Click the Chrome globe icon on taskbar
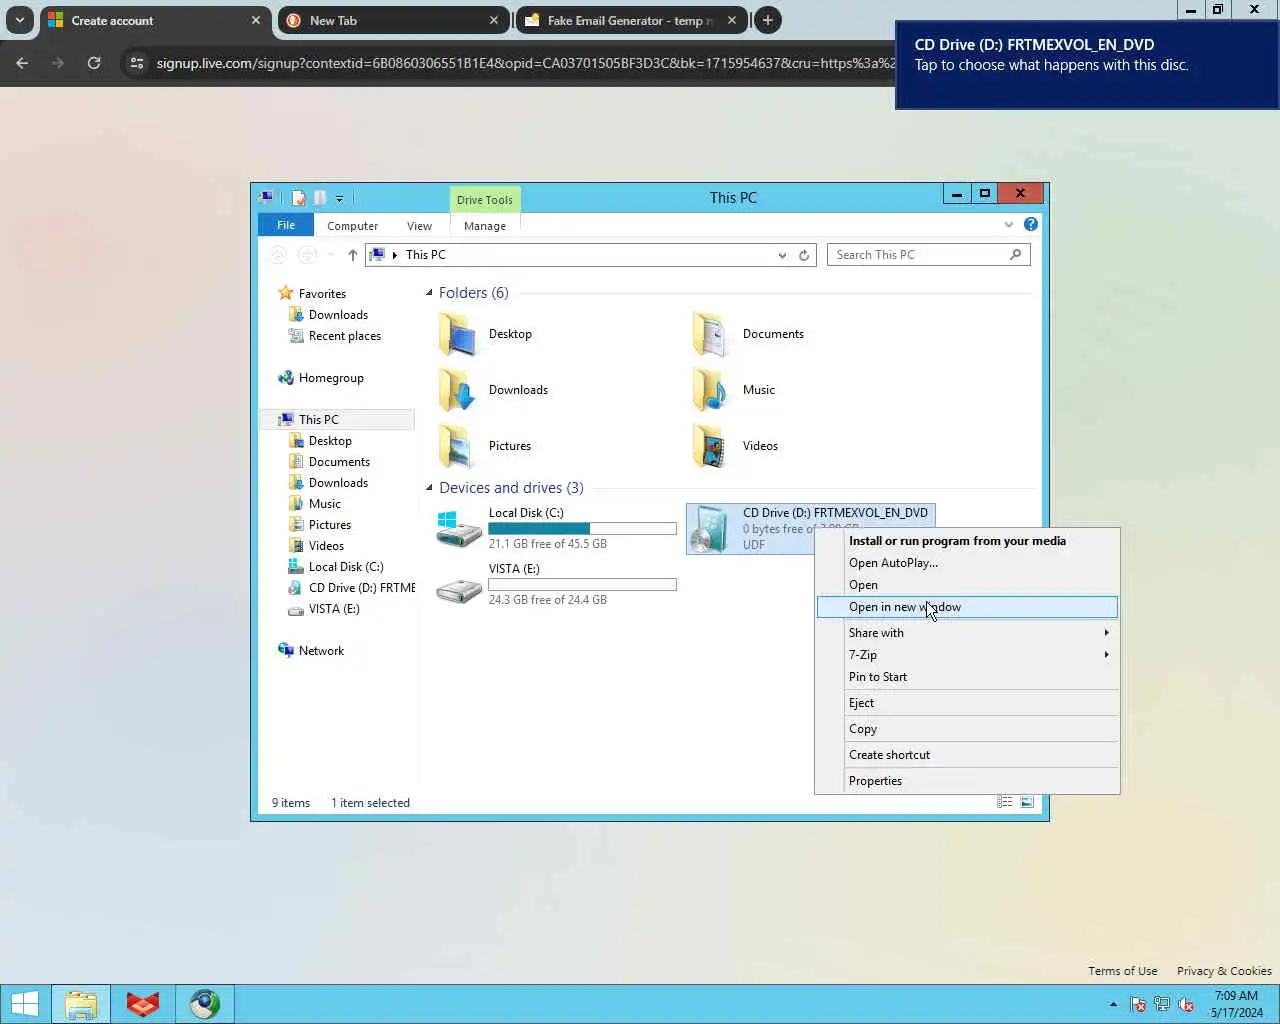 [205, 1004]
